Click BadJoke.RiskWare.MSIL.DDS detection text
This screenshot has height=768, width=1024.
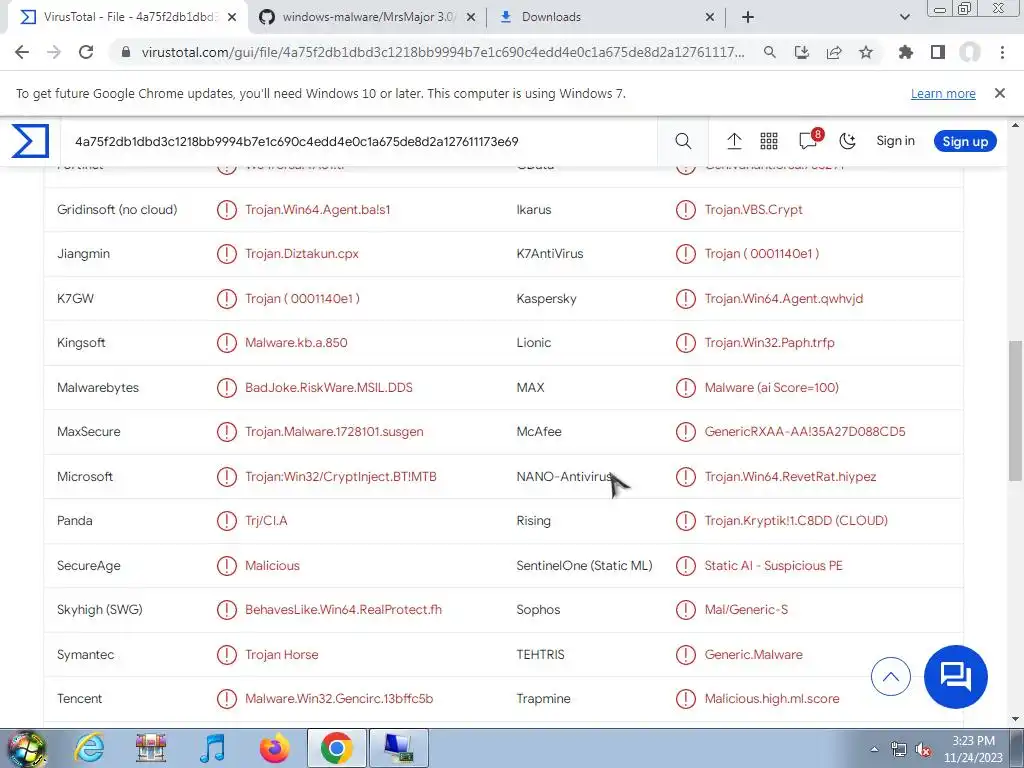[328, 387]
